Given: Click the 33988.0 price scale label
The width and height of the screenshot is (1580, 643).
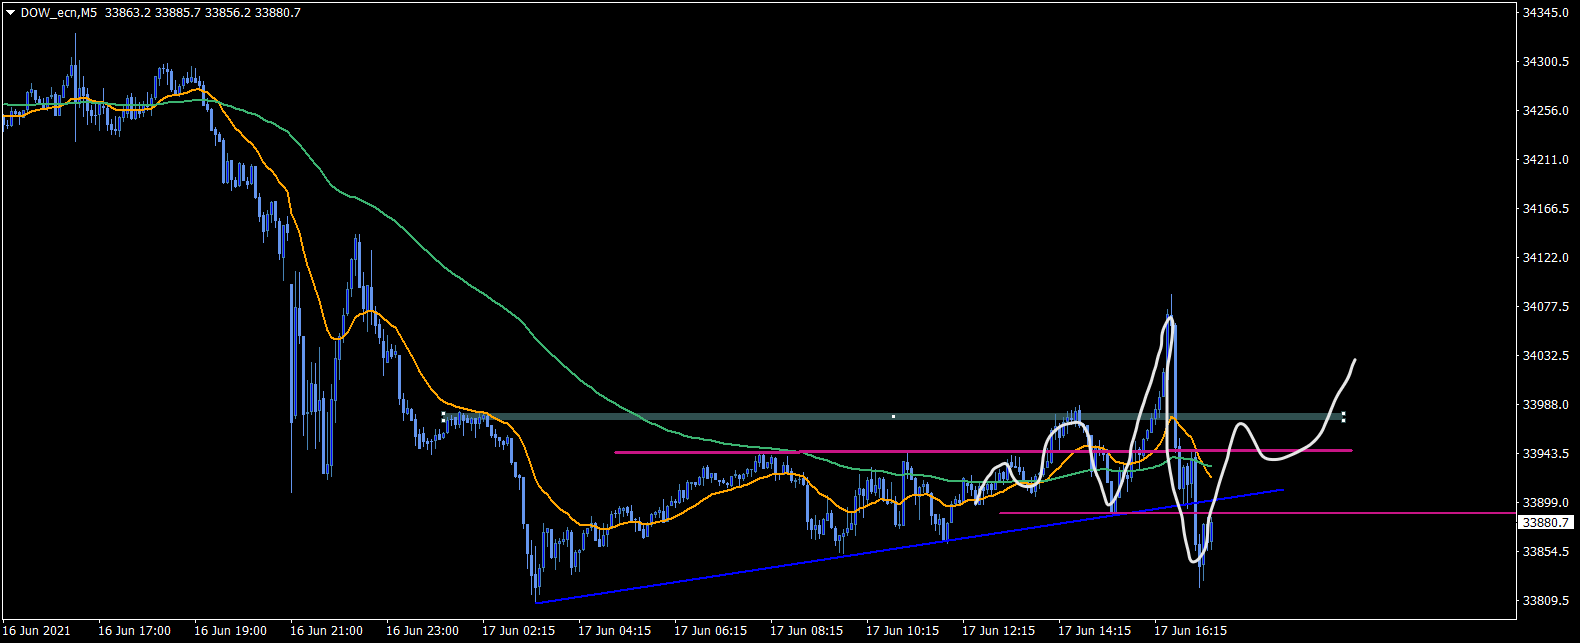Looking at the screenshot, I should [1545, 405].
